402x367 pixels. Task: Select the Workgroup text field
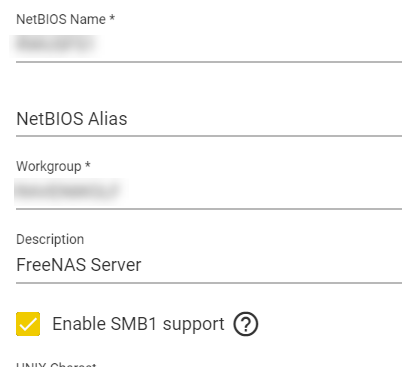[209, 191]
